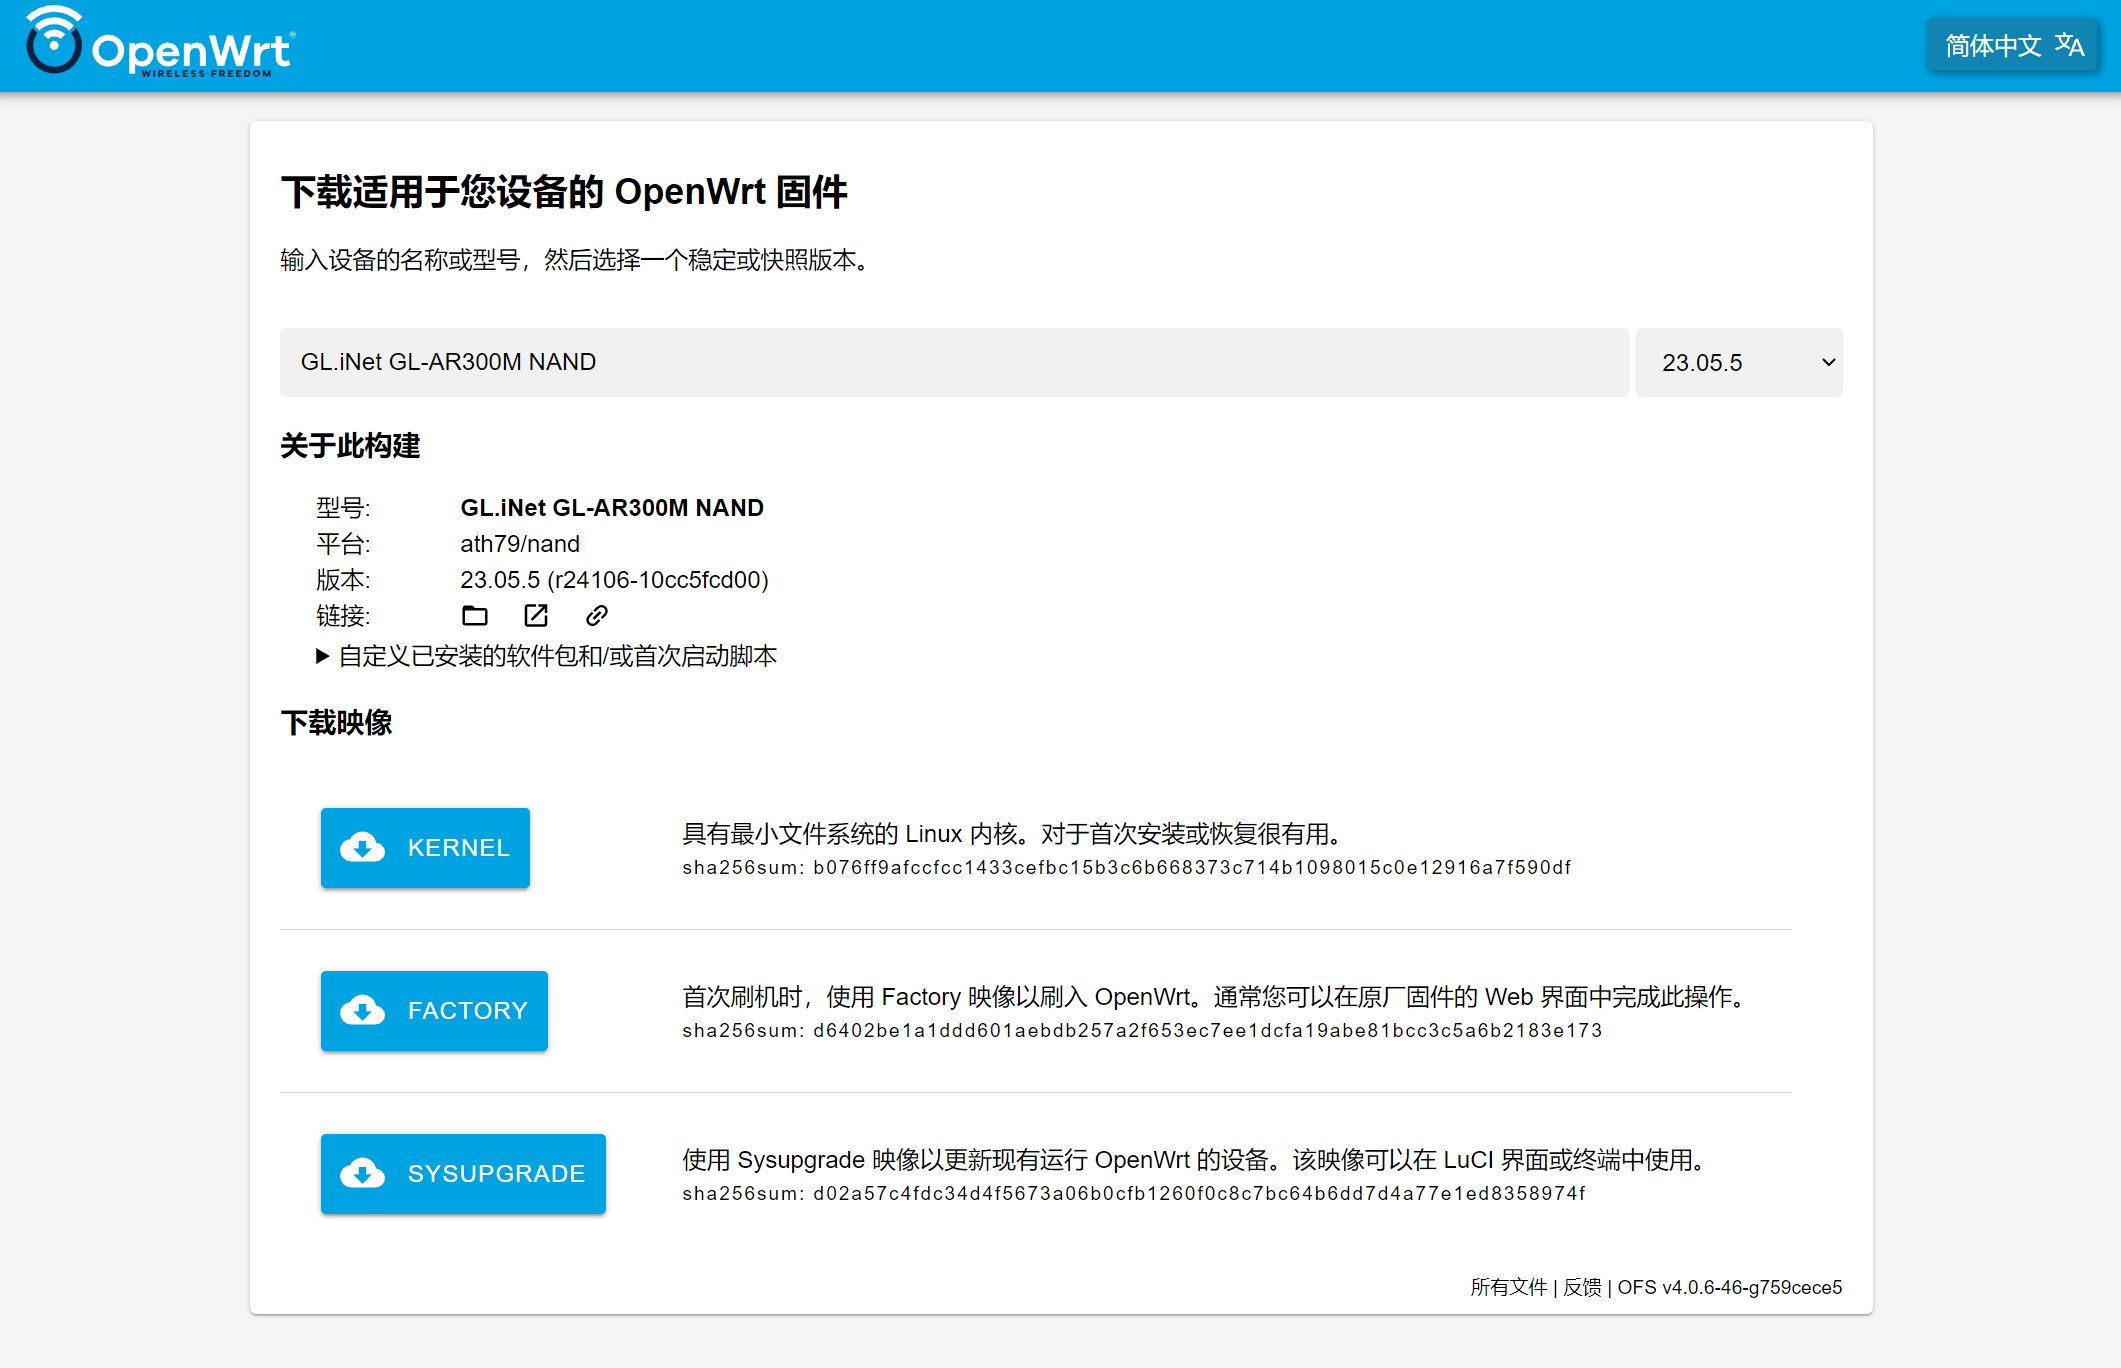Click the 下载映像 heading
The width and height of the screenshot is (2121, 1368).
tap(336, 722)
